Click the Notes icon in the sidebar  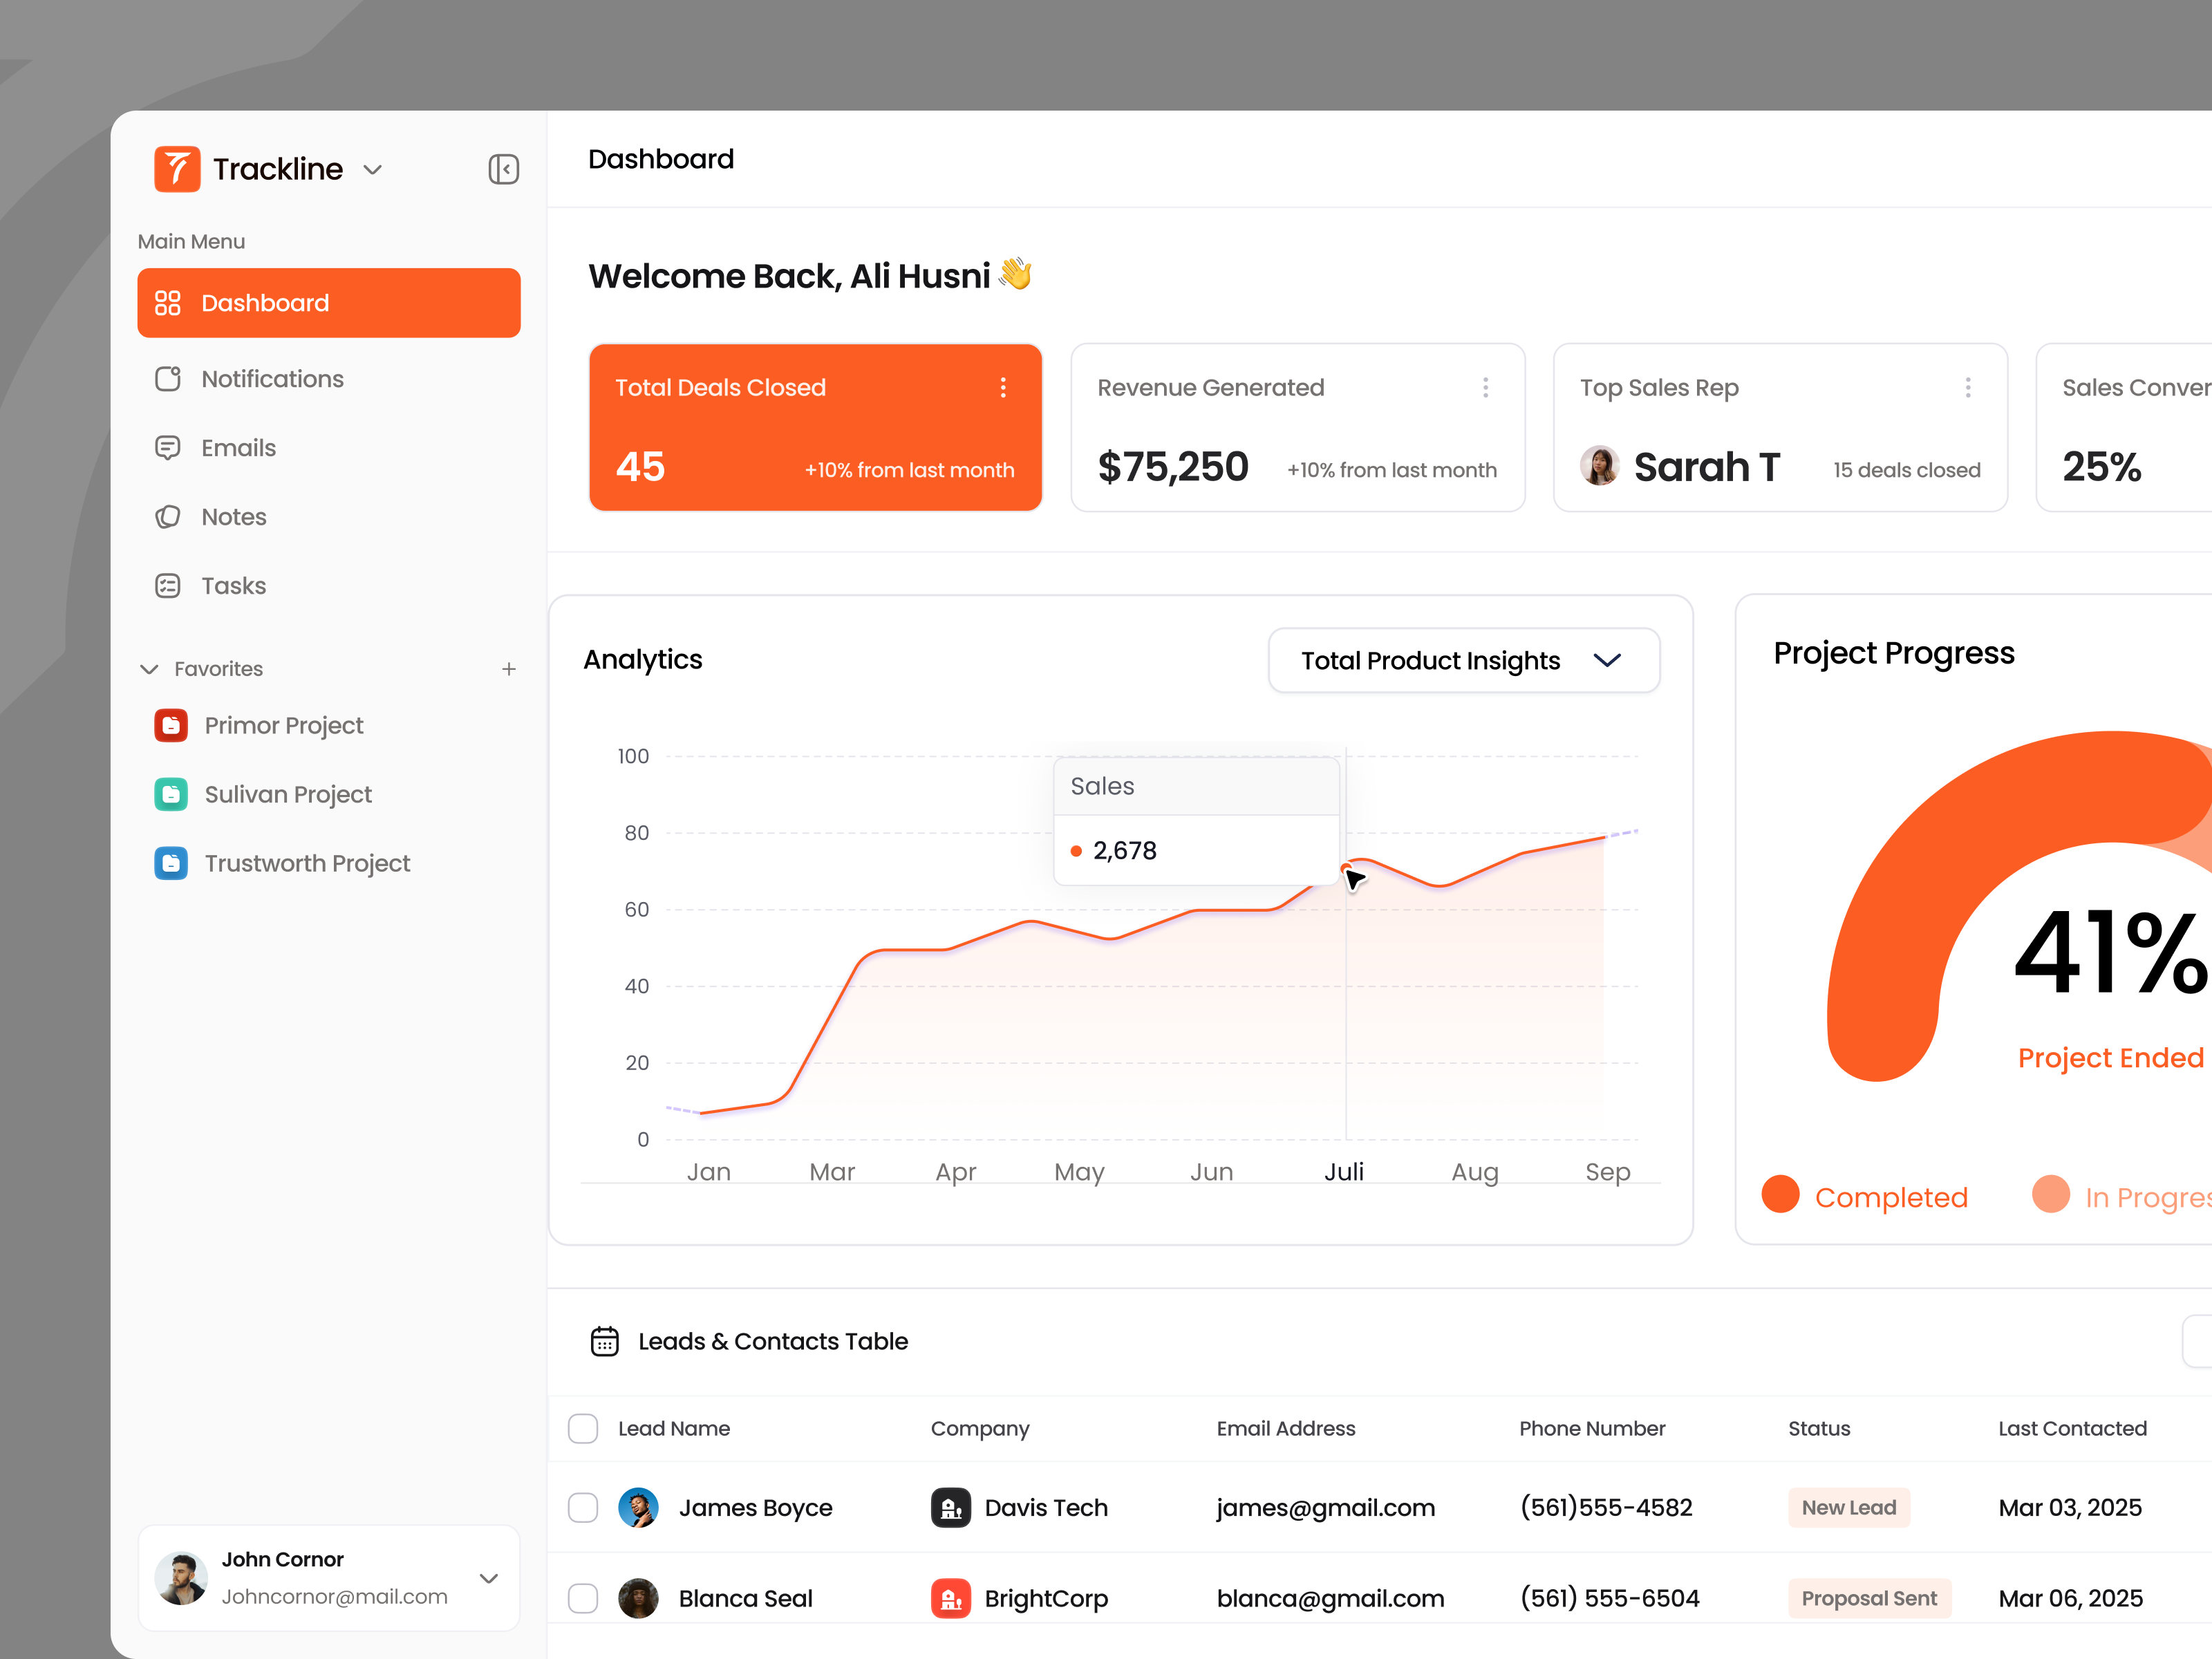pyautogui.click(x=168, y=517)
